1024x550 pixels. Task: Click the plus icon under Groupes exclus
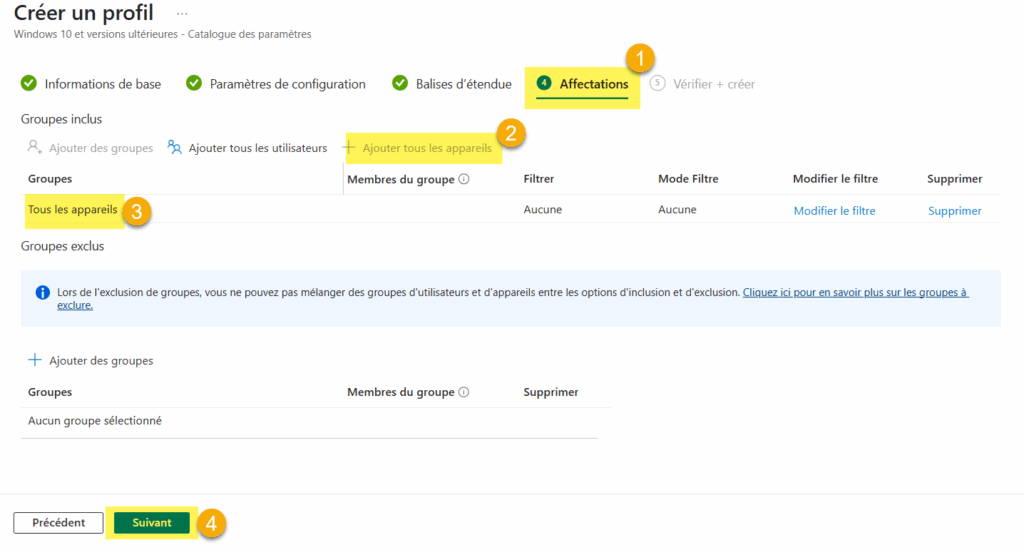[x=35, y=360]
